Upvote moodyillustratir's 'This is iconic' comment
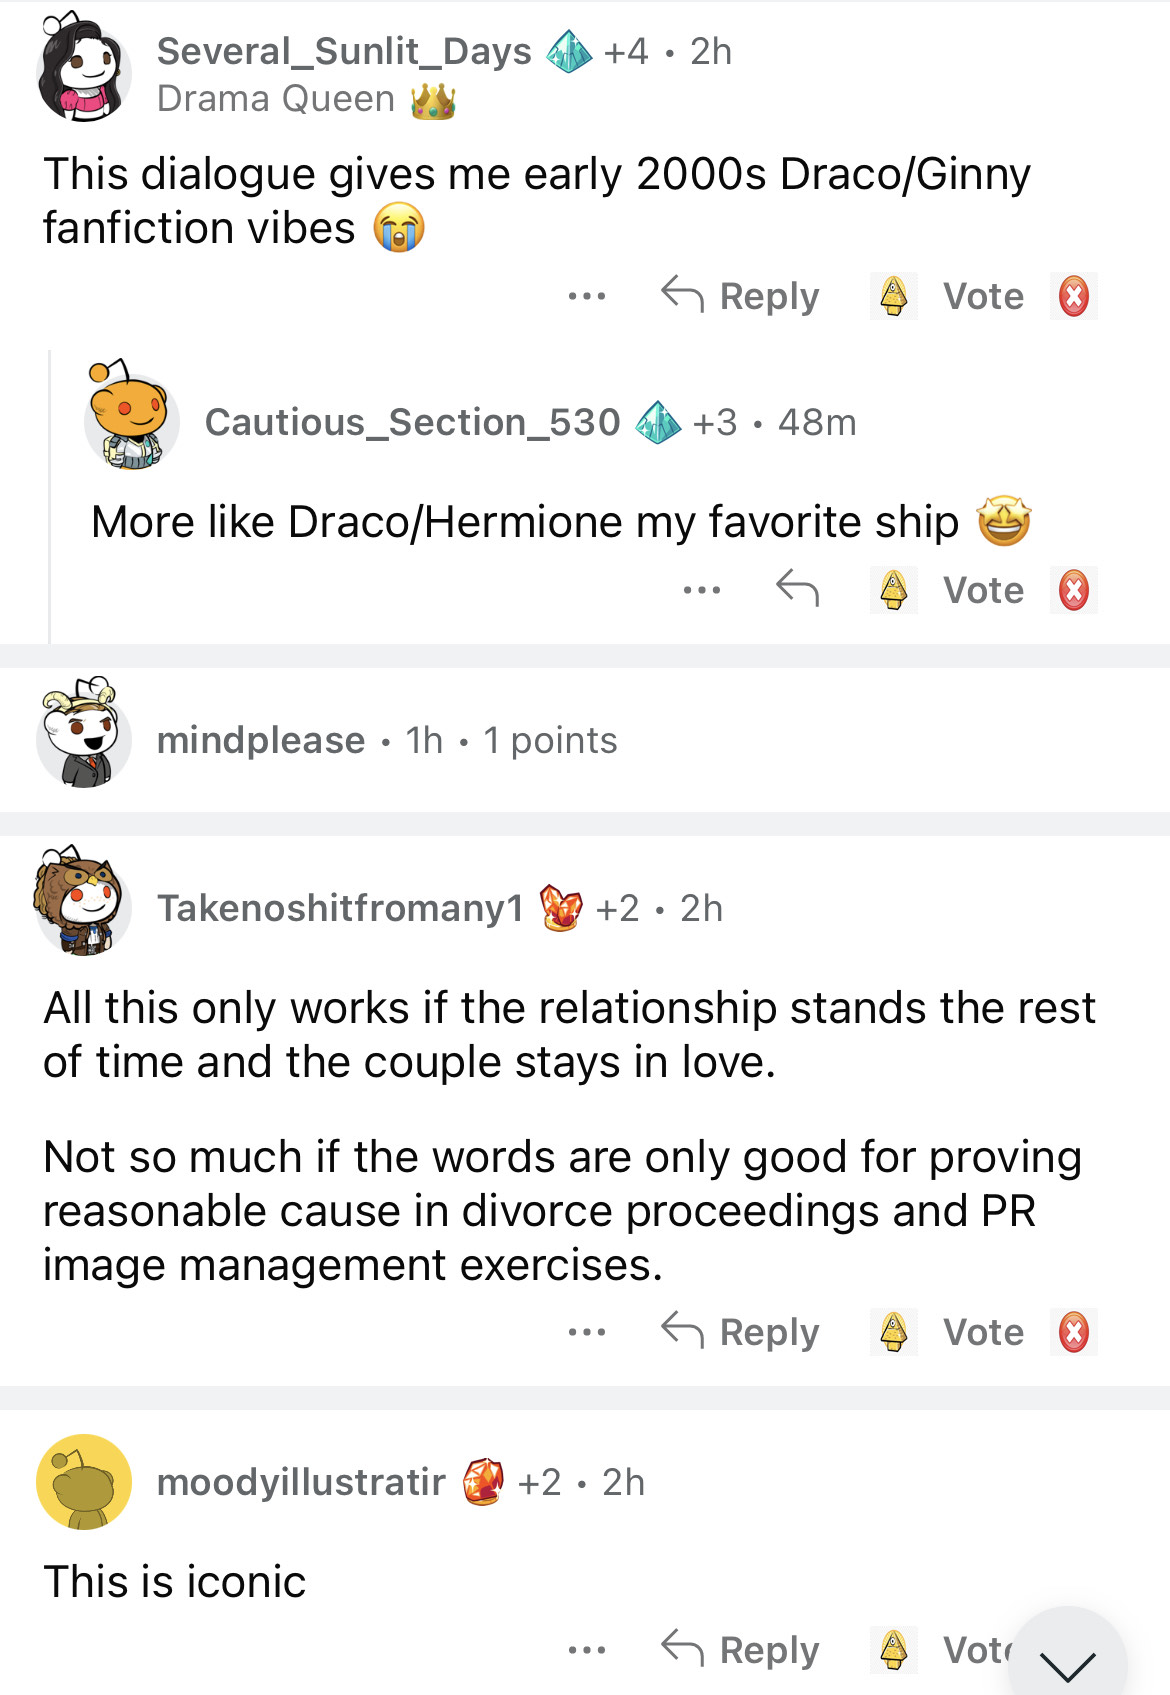 coord(893,1649)
